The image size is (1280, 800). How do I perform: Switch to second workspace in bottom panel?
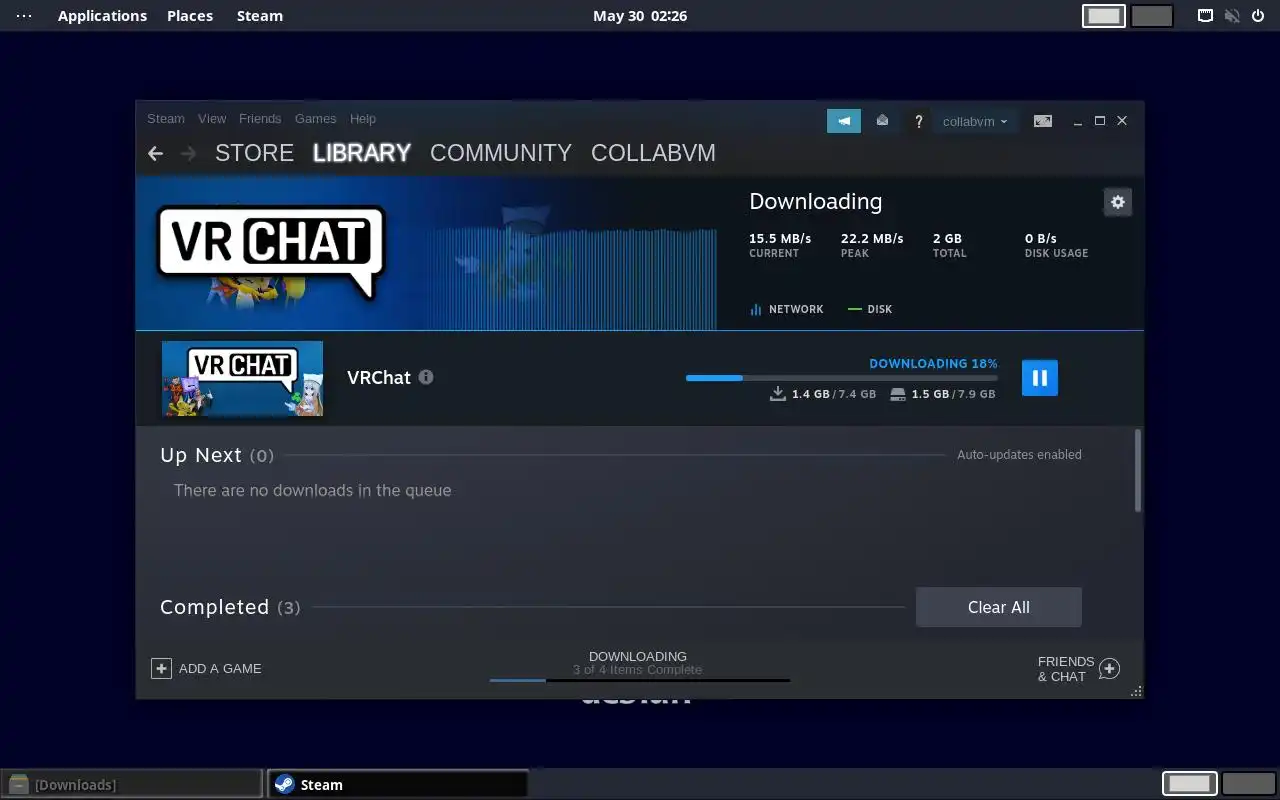point(1249,784)
